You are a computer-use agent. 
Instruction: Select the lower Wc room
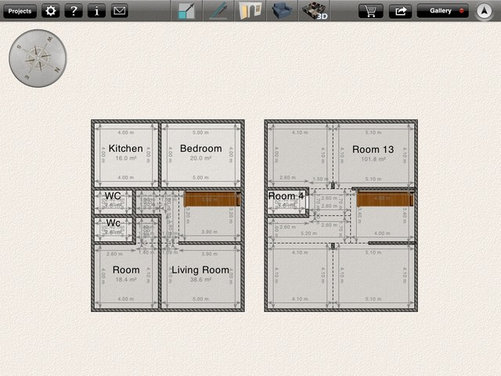[x=113, y=223]
